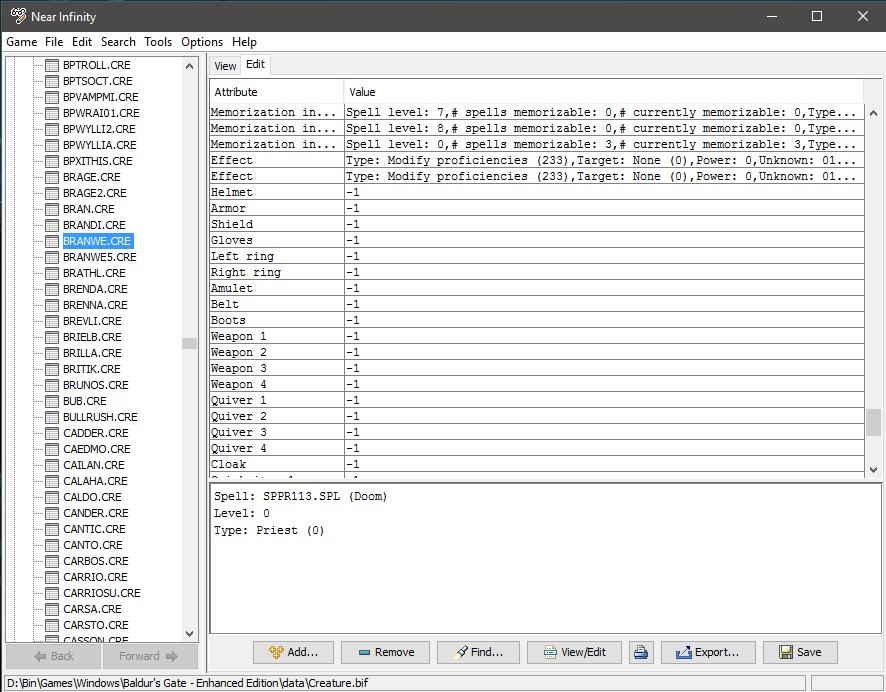Select the Quiver 3 attribute row
Viewport: 886px width, 692px height.
537,433
